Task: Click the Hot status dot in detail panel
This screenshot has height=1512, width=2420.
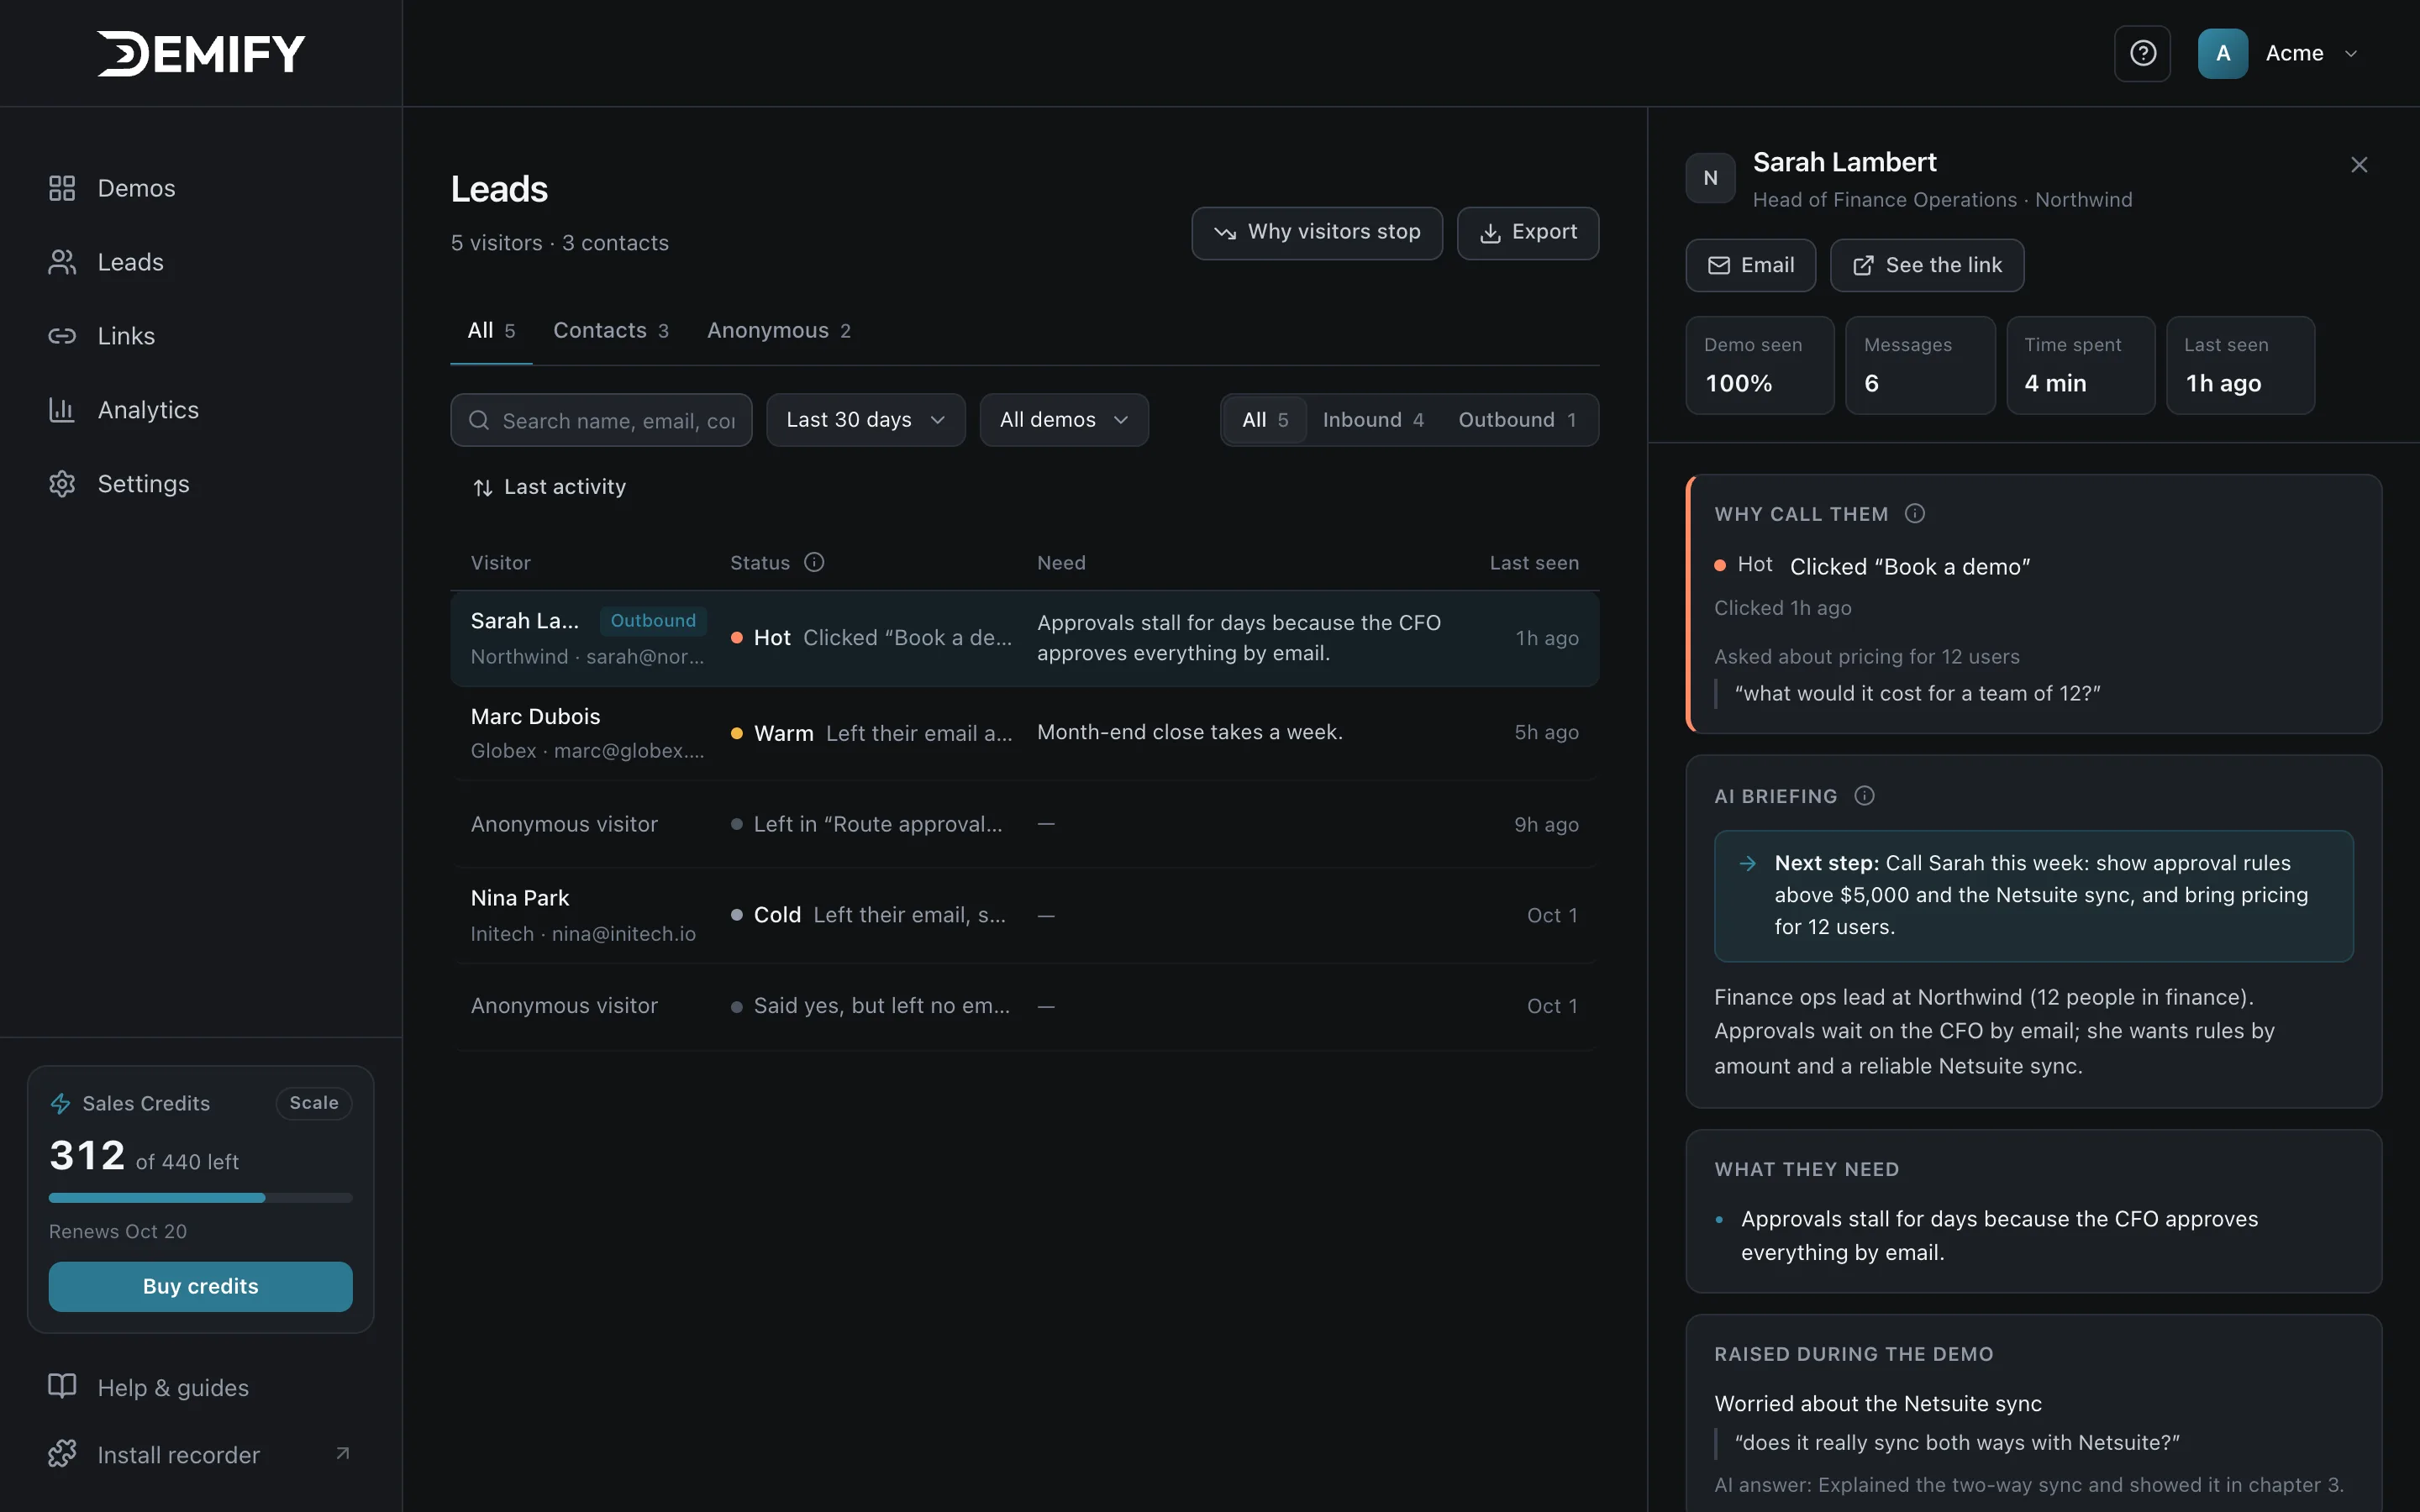Action: point(1720,566)
